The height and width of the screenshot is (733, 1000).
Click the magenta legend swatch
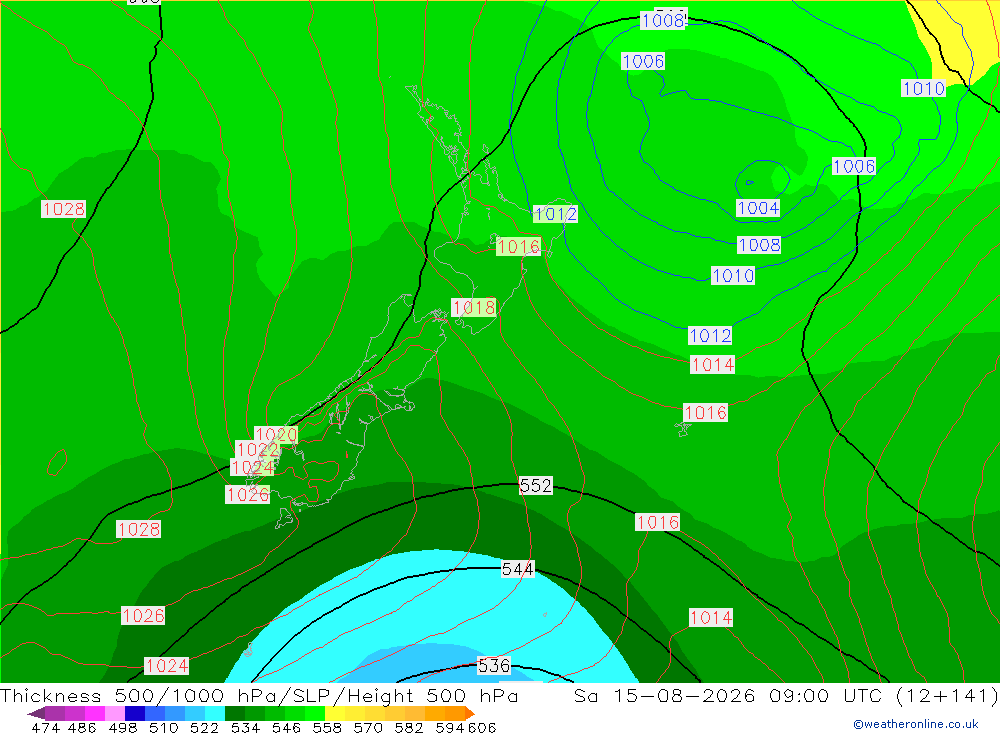(x=94, y=713)
